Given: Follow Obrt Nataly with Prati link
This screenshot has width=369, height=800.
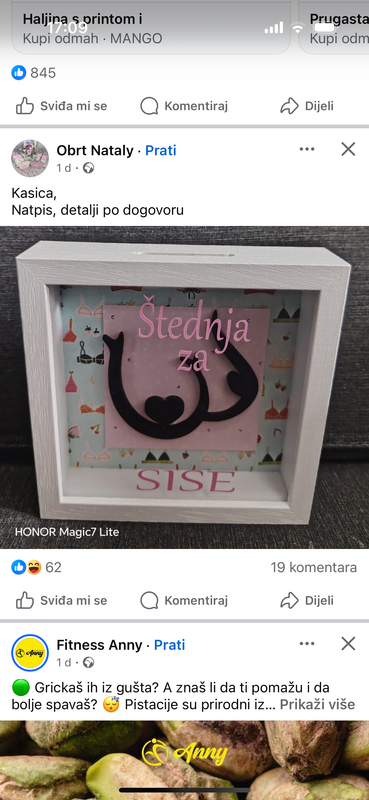Looking at the screenshot, I should point(161,151).
